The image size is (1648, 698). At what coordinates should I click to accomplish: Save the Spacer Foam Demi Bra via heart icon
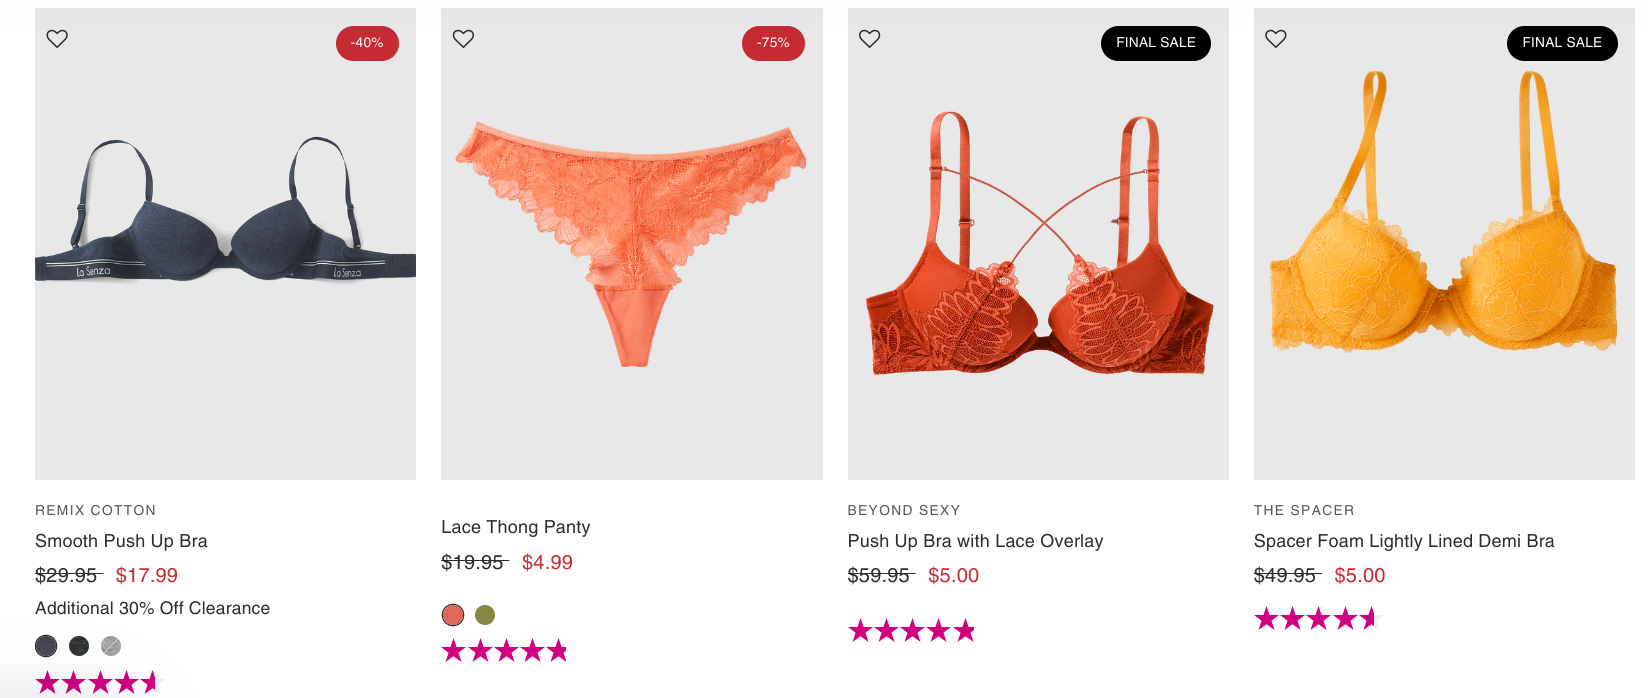click(1276, 38)
